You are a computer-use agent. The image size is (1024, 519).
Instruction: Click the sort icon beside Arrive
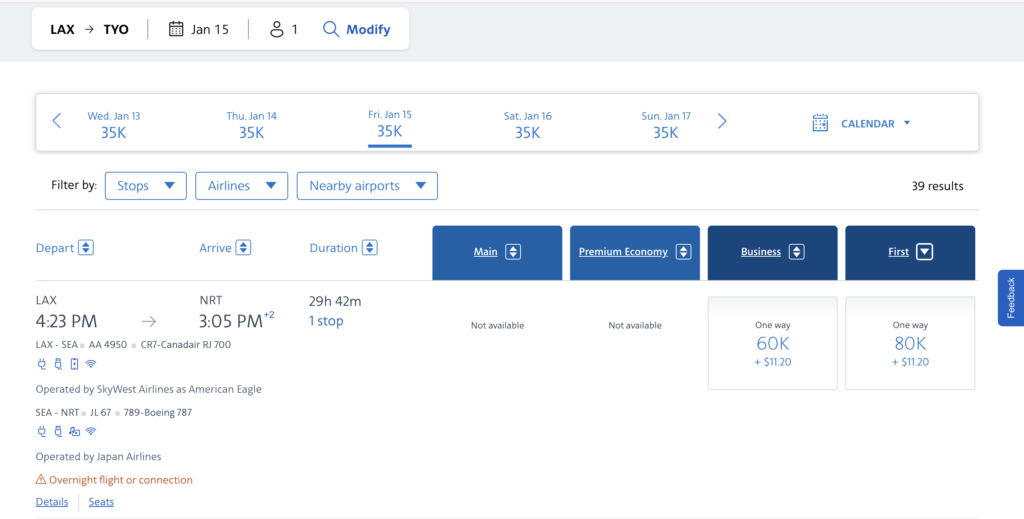[244, 247]
